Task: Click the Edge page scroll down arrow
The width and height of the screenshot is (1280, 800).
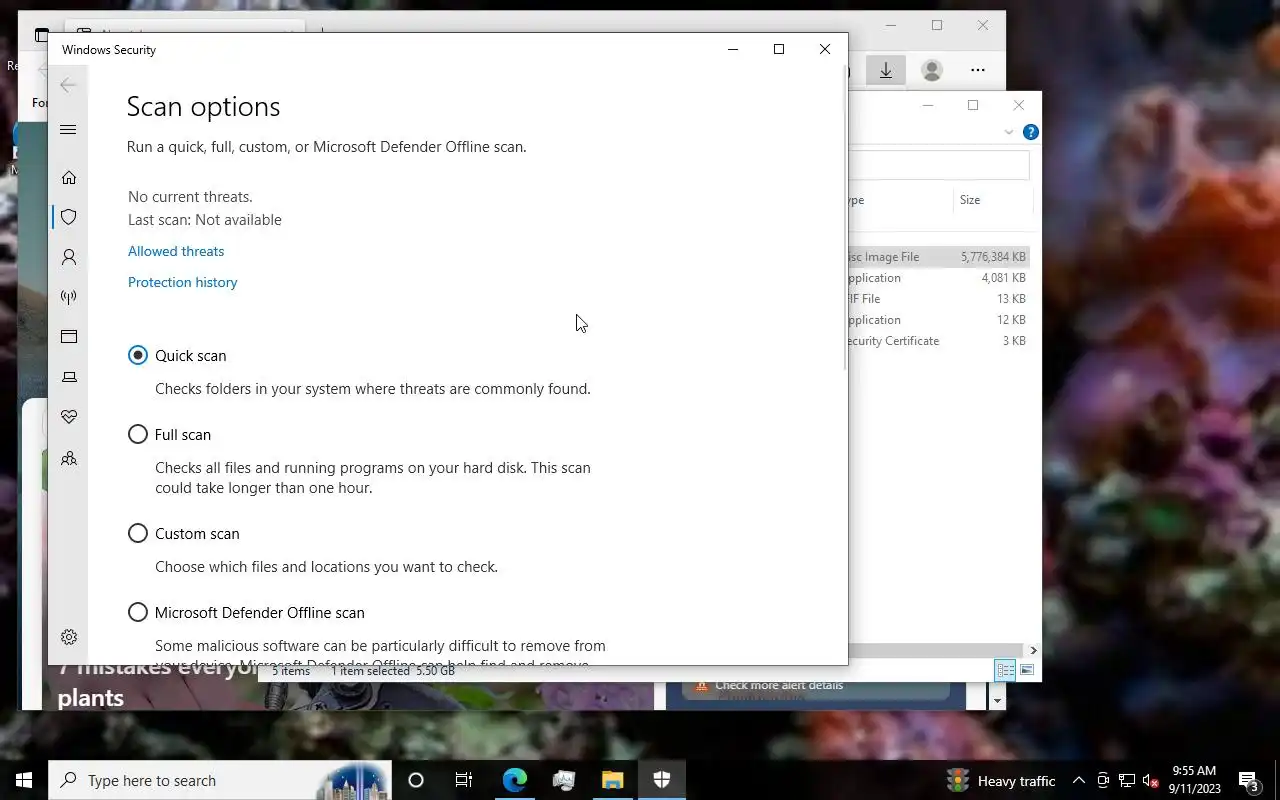Action: click(x=997, y=701)
